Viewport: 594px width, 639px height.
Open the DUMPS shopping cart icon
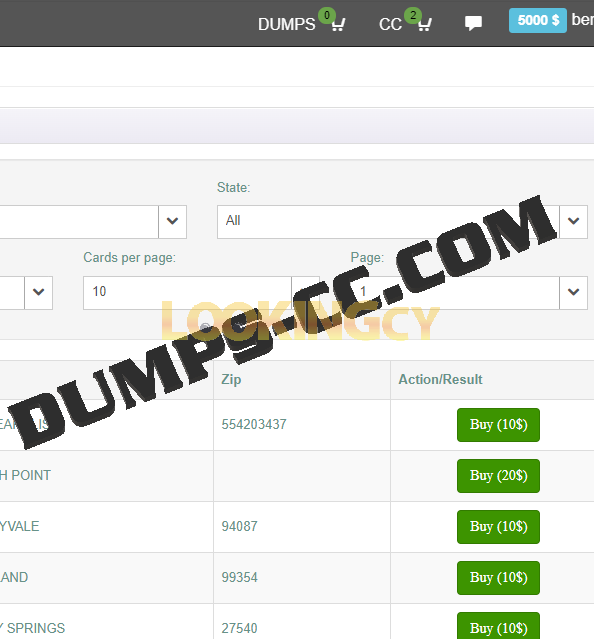coord(338,25)
